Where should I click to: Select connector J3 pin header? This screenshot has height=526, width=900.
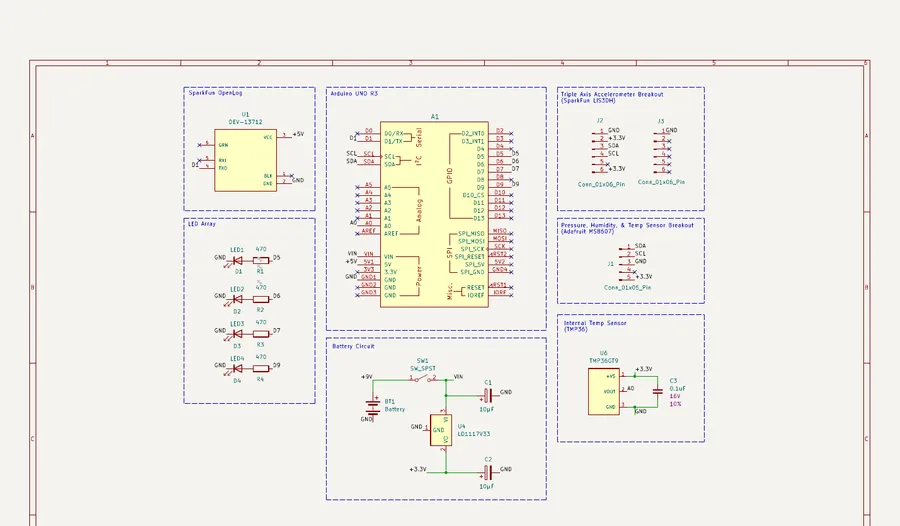662,150
